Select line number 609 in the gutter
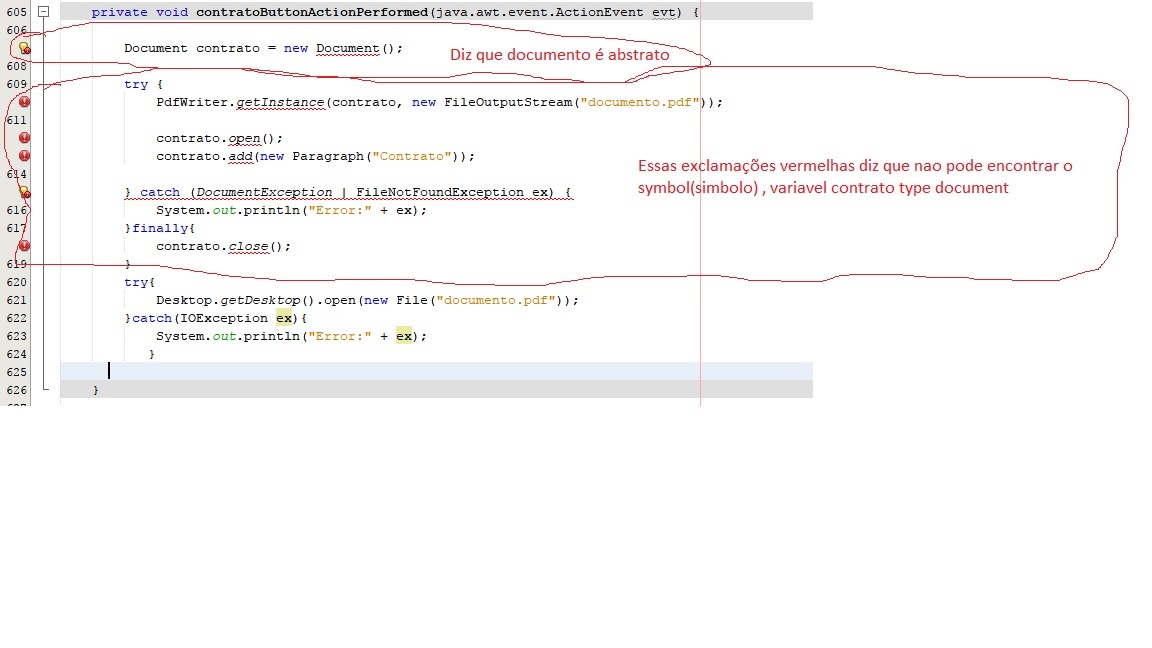This screenshot has width=1152, height=648. tap(16, 84)
